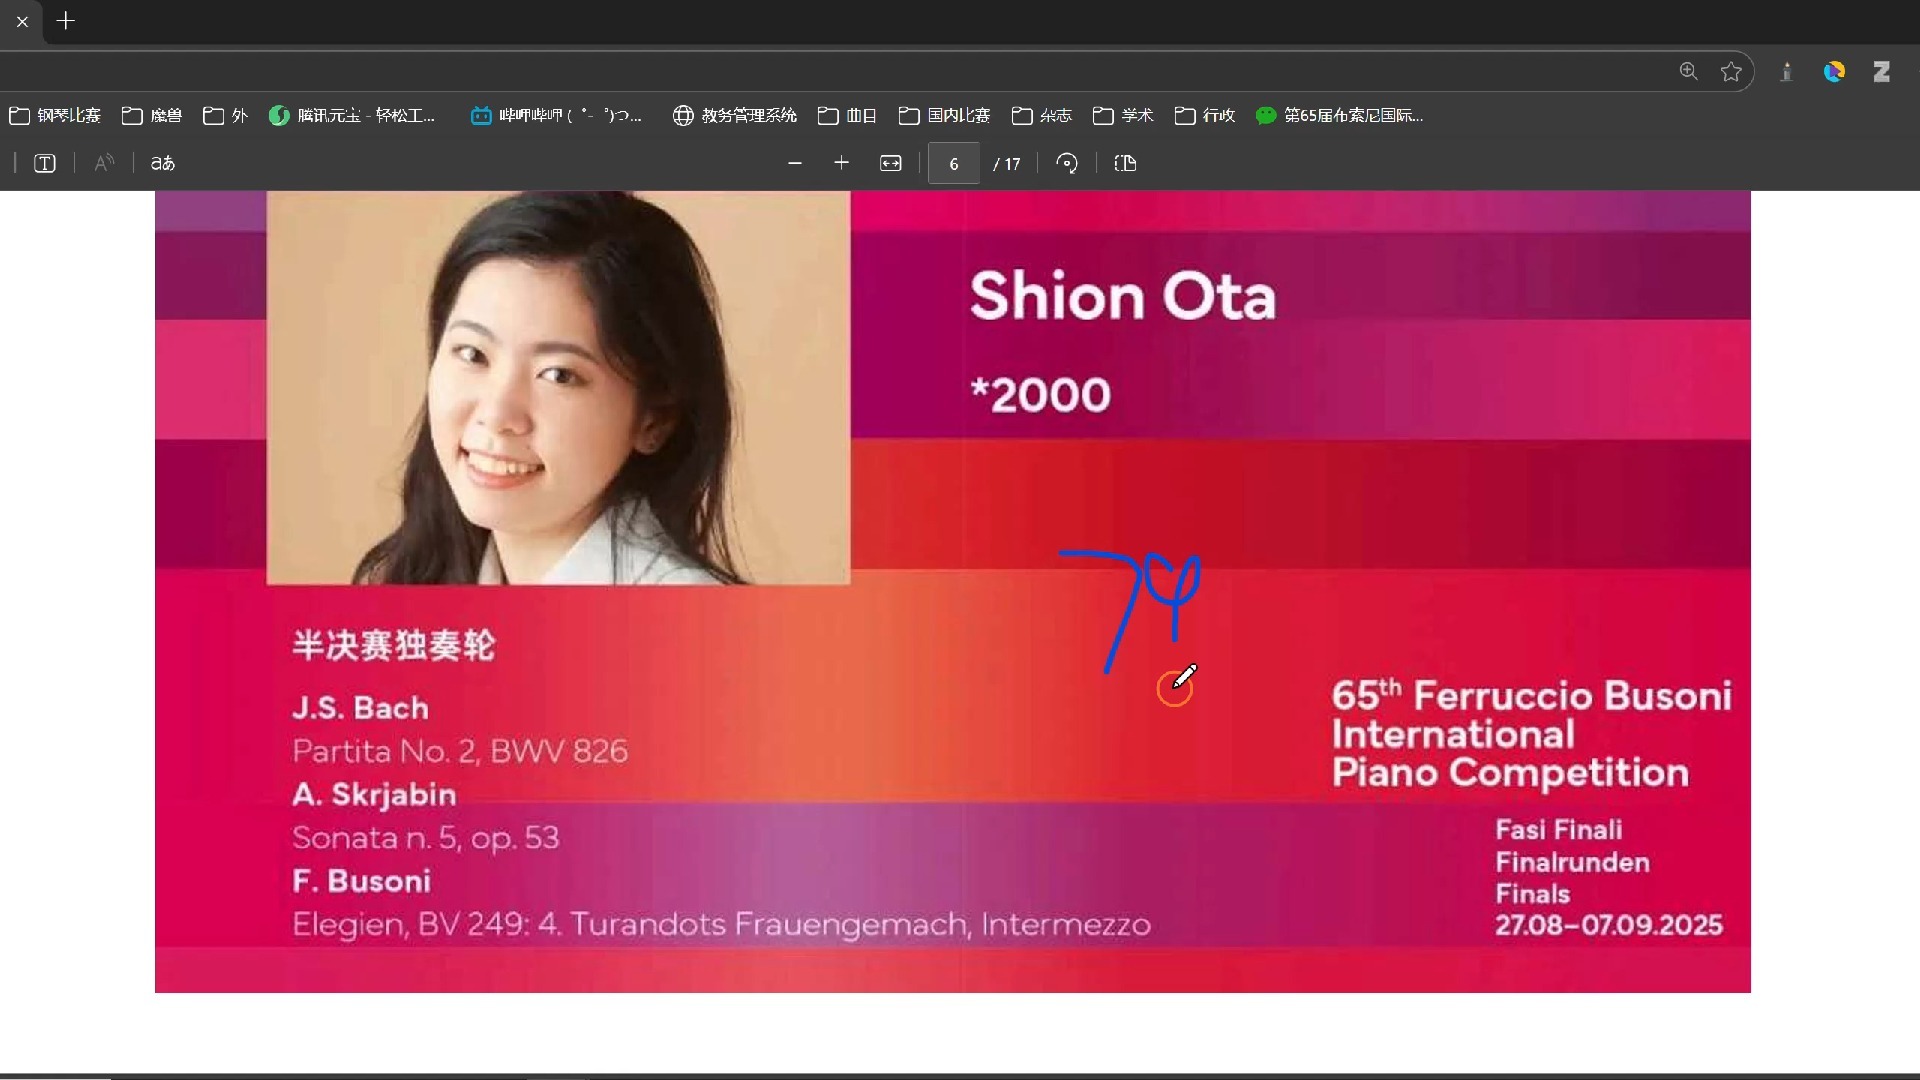The width and height of the screenshot is (1920, 1080).
Task: Open the 哔哩哔哩 bookmark
Action: click(x=556, y=115)
